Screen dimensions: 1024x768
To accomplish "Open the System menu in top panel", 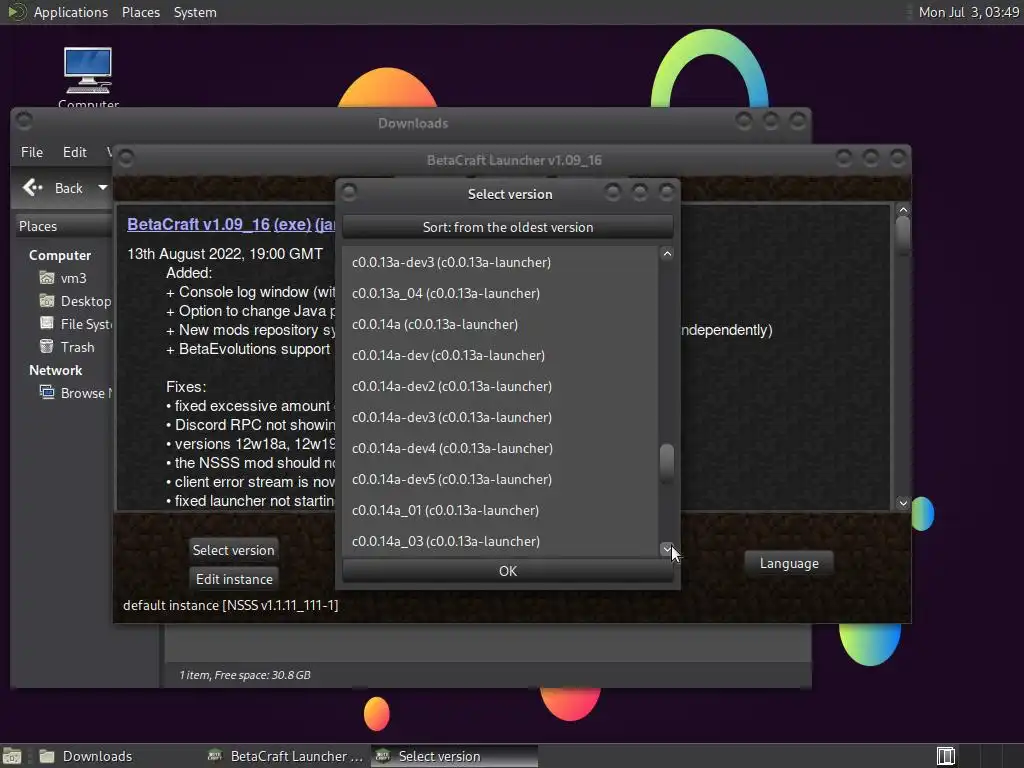I will (x=195, y=12).
